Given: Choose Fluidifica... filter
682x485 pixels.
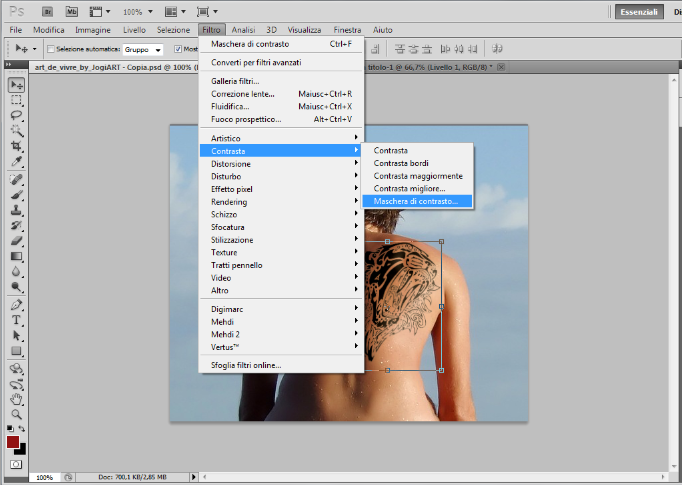Looking at the screenshot, I should [281, 107].
